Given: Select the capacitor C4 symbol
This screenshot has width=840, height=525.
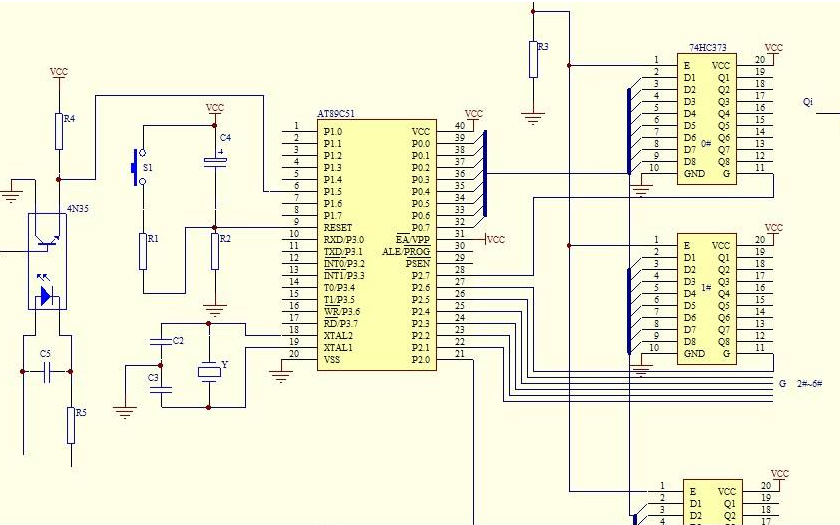Looking at the screenshot, I should tap(214, 160).
